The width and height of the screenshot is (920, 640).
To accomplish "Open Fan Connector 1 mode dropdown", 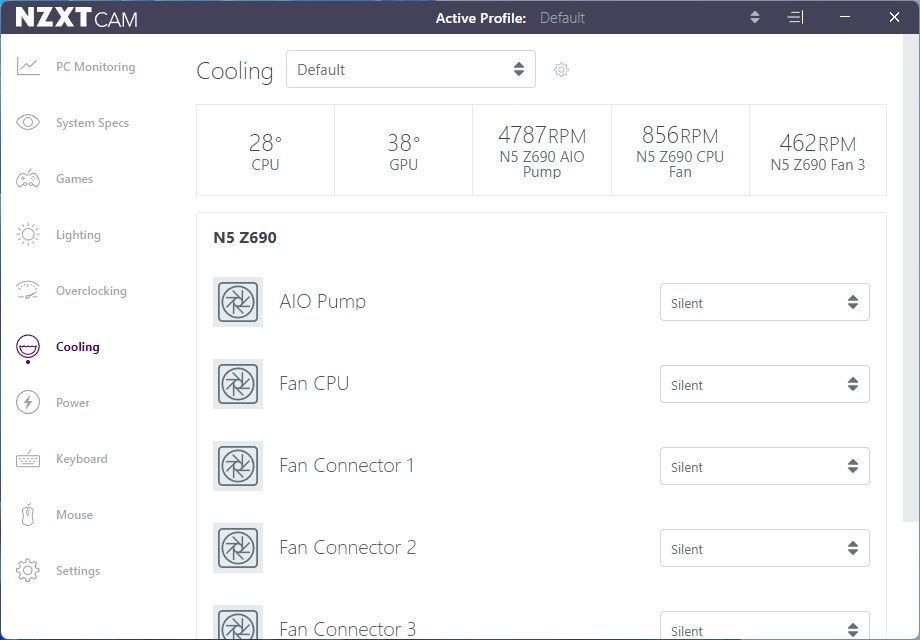I will [765, 466].
